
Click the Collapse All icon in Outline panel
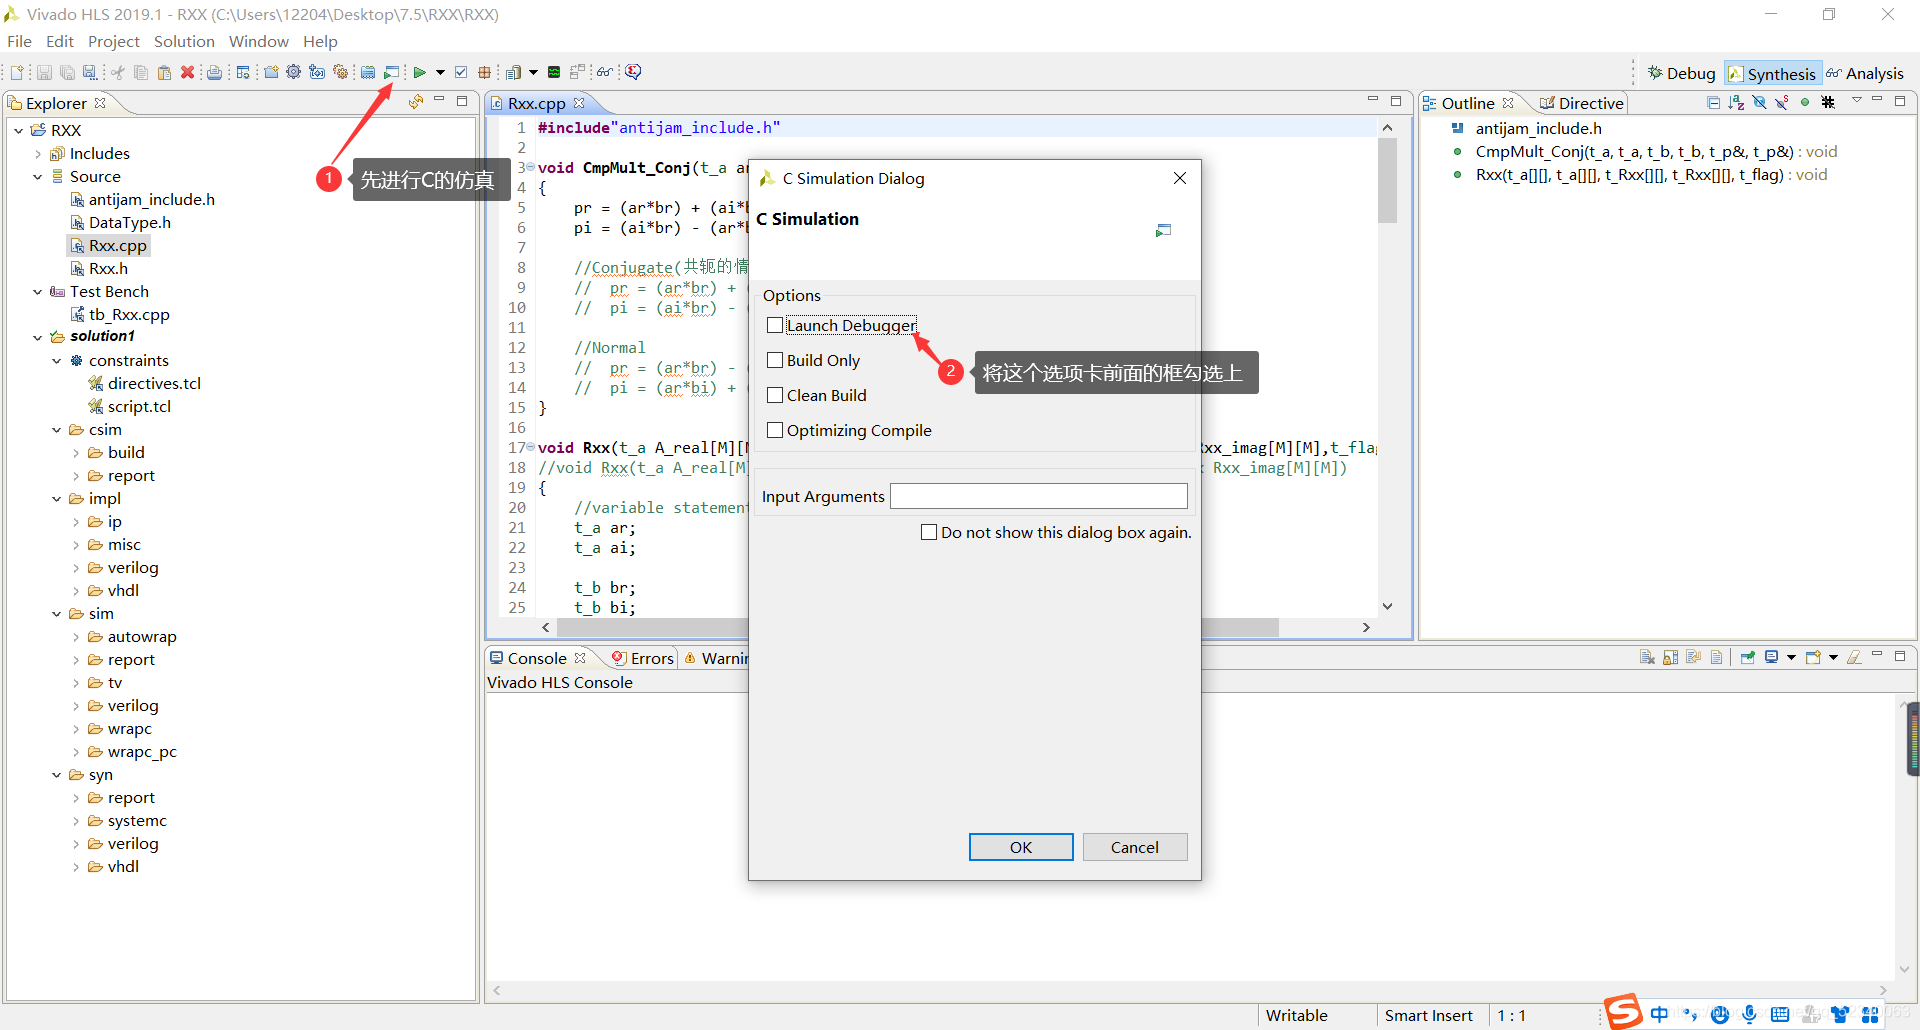point(1713,102)
